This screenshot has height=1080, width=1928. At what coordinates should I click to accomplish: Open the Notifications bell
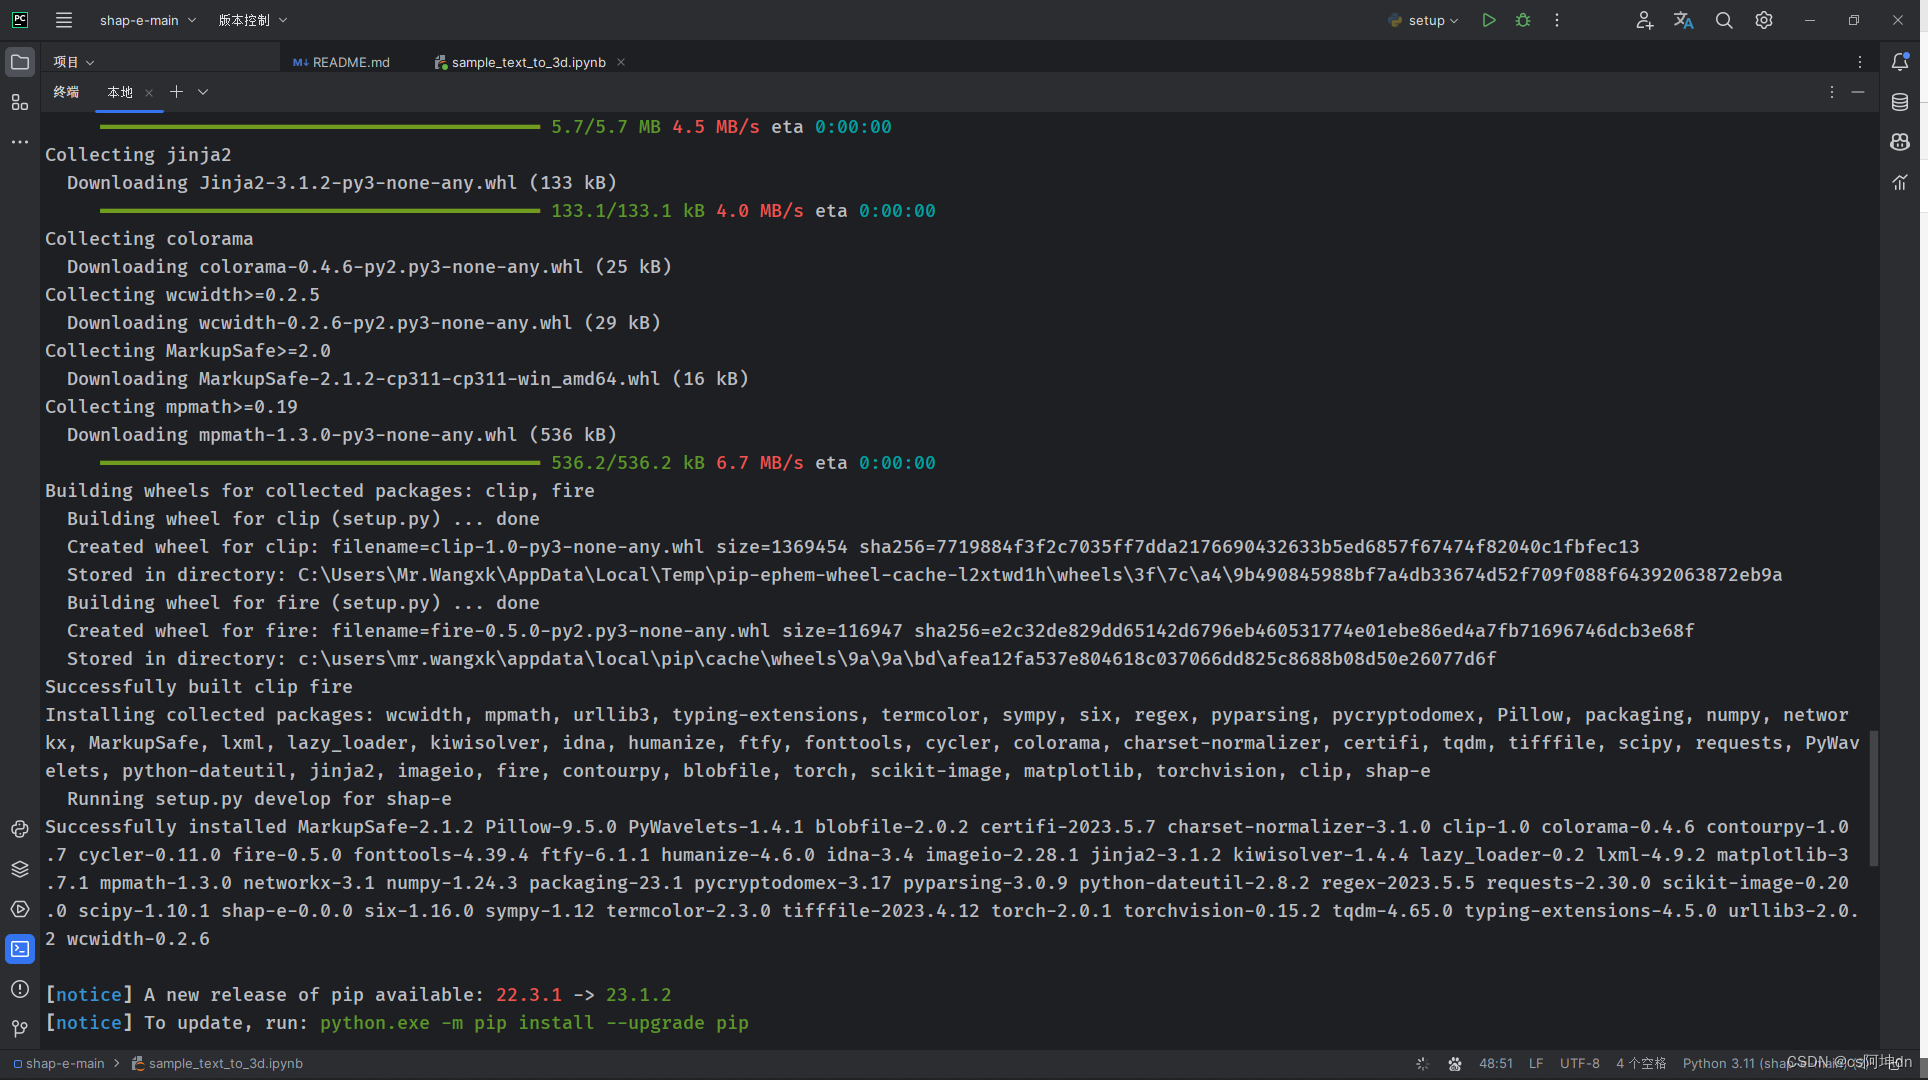[1900, 62]
